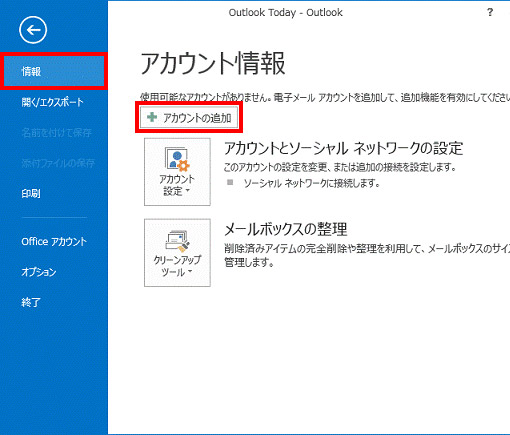This screenshot has height=435, width=510.
Task: Expand the クリーンアップ ツール dropdown button
Action: coord(177,253)
